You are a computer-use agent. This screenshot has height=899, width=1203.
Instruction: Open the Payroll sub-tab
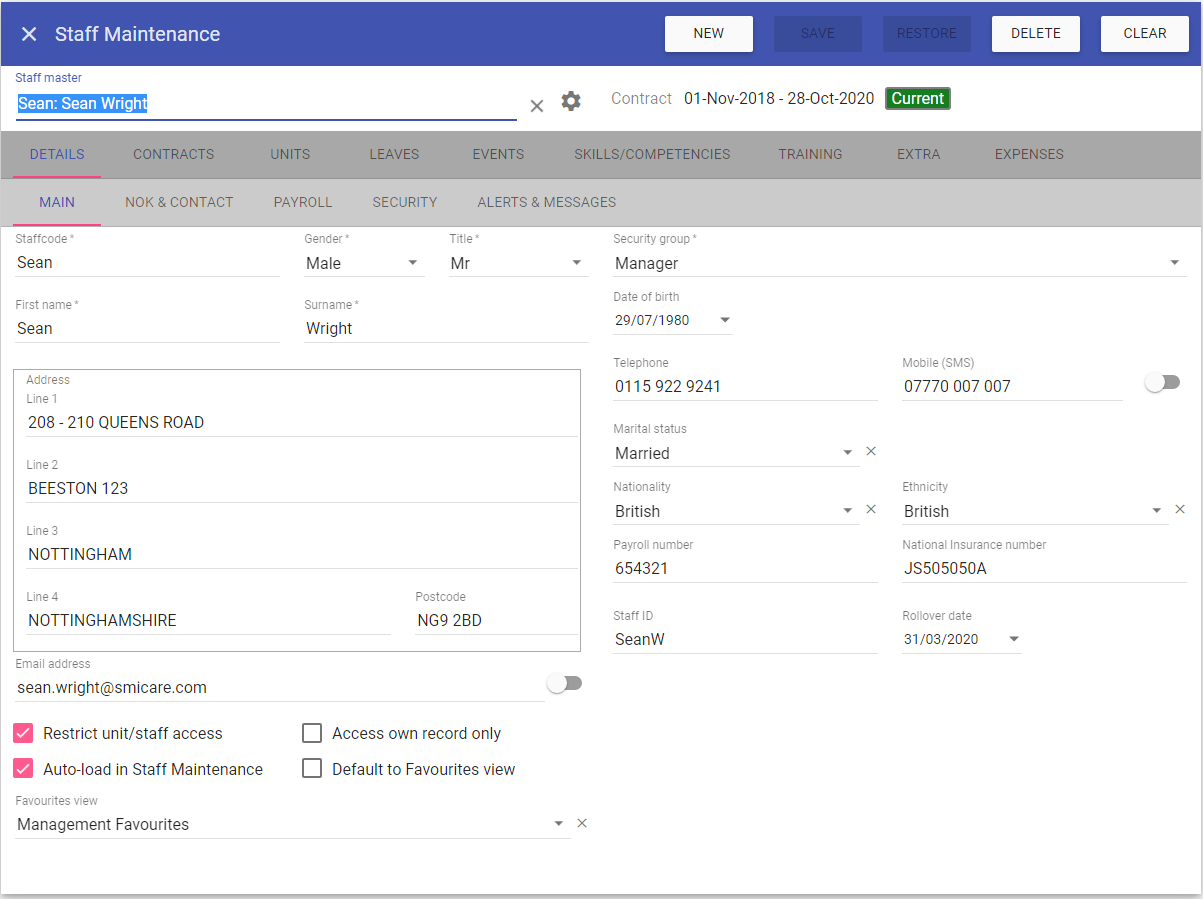tap(303, 202)
